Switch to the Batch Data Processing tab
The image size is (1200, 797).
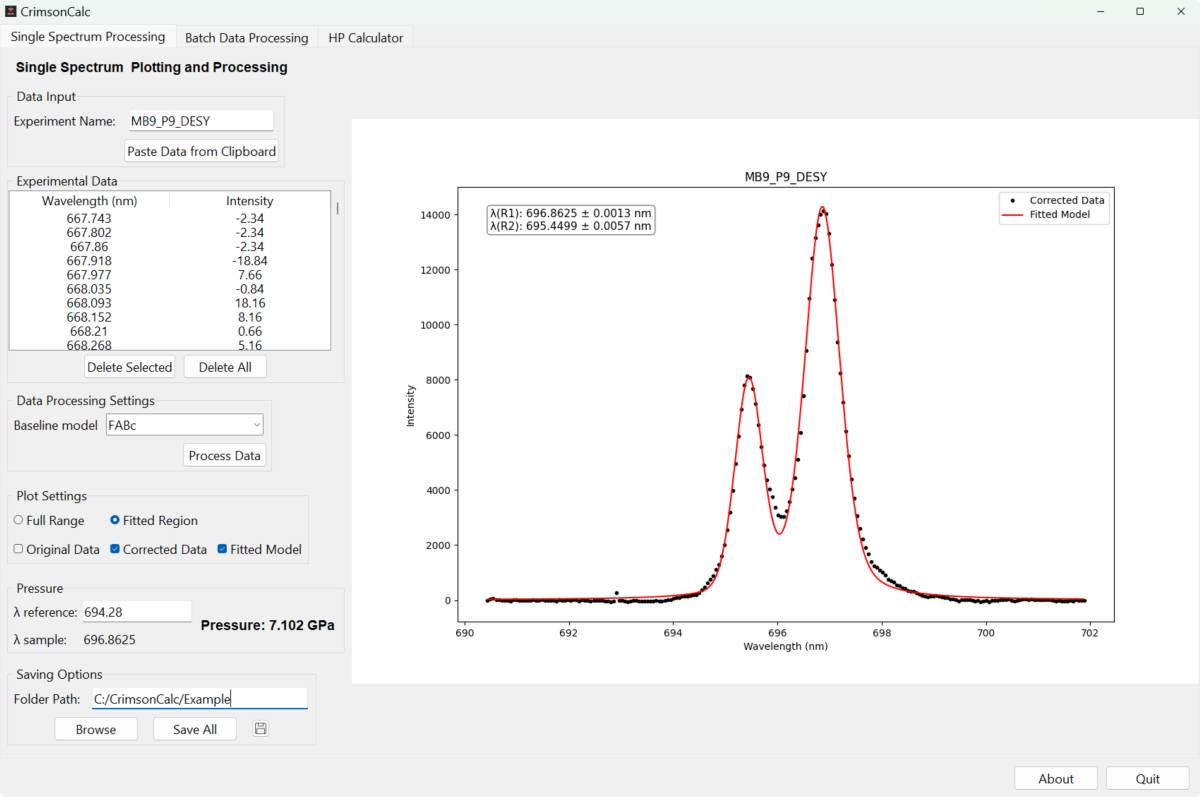246,38
